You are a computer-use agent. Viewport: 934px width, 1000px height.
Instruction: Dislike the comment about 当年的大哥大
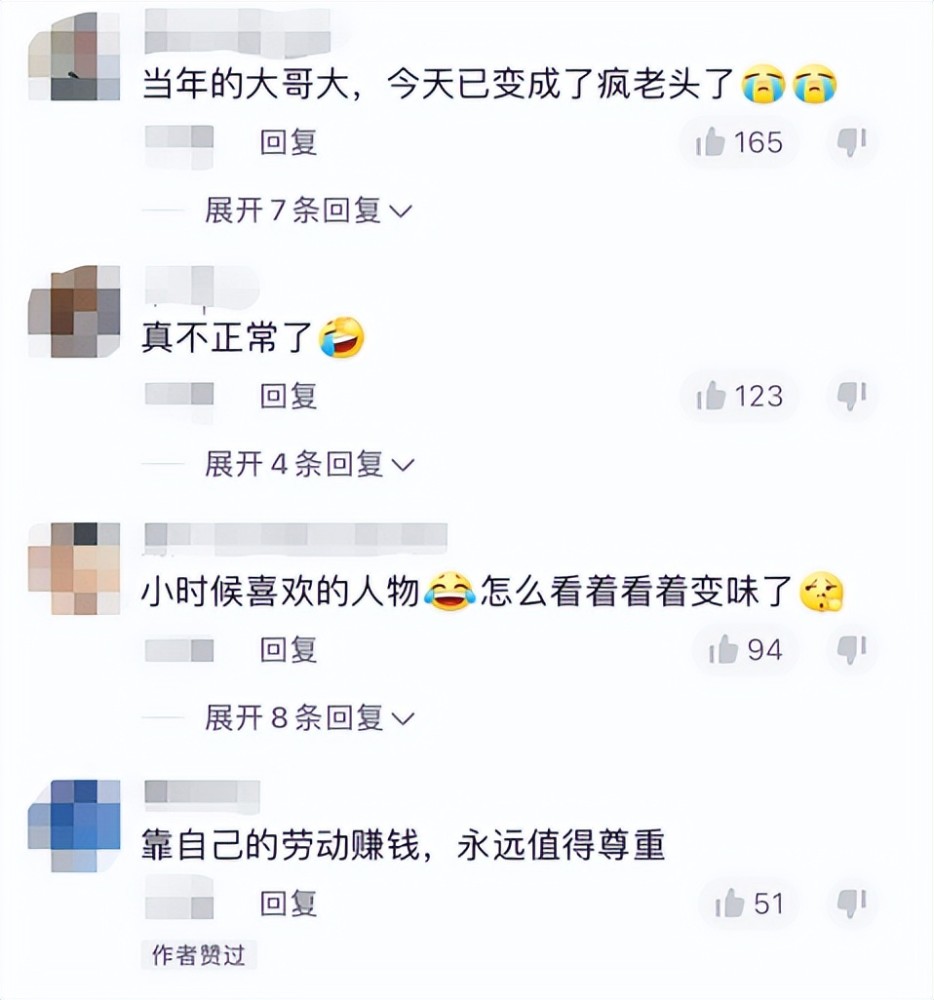pos(852,142)
